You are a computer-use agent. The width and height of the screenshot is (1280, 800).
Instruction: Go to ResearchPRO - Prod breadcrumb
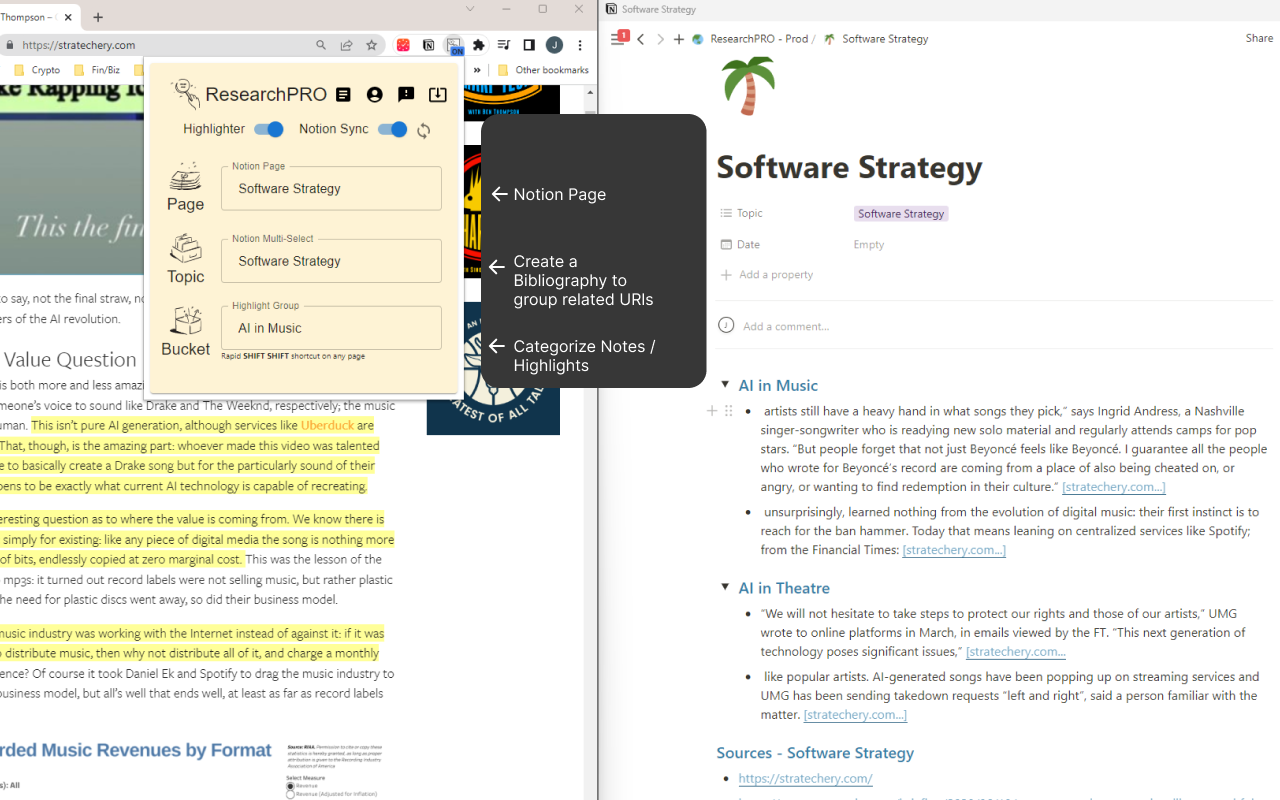tap(758, 39)
